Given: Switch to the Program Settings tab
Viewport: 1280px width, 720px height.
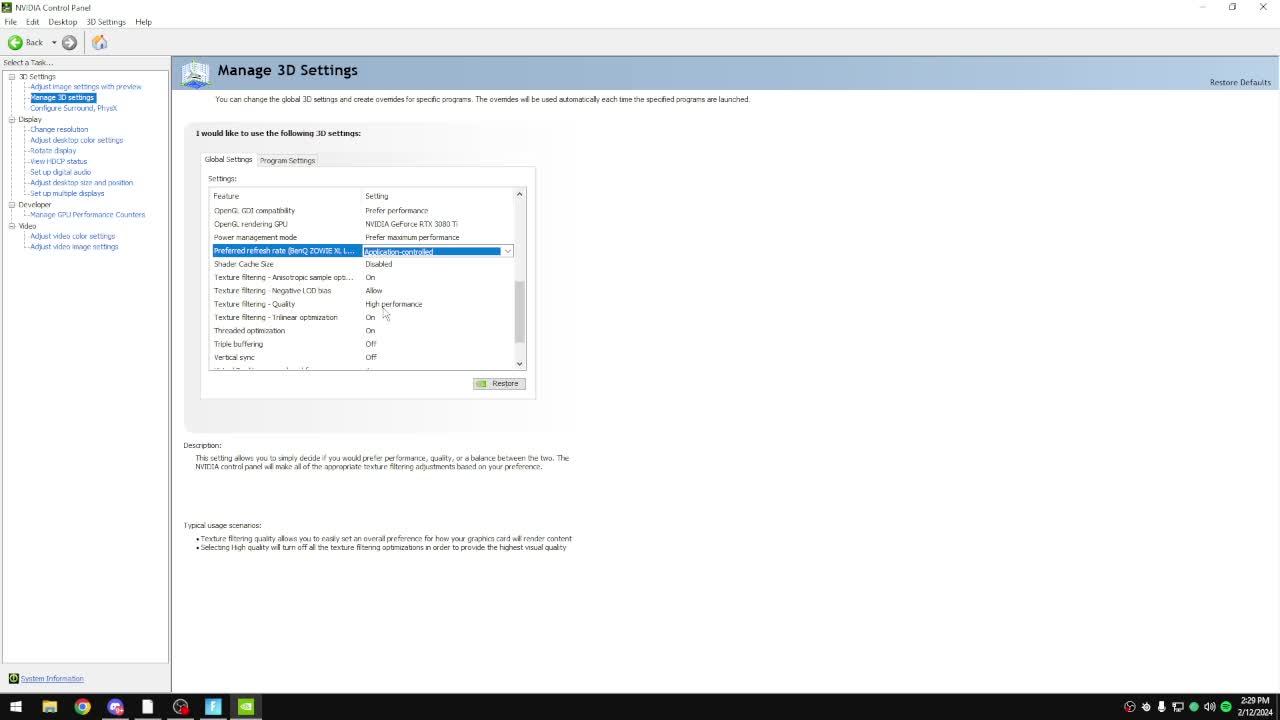Looking at the screenshot, I should click(x=287, y=160).
